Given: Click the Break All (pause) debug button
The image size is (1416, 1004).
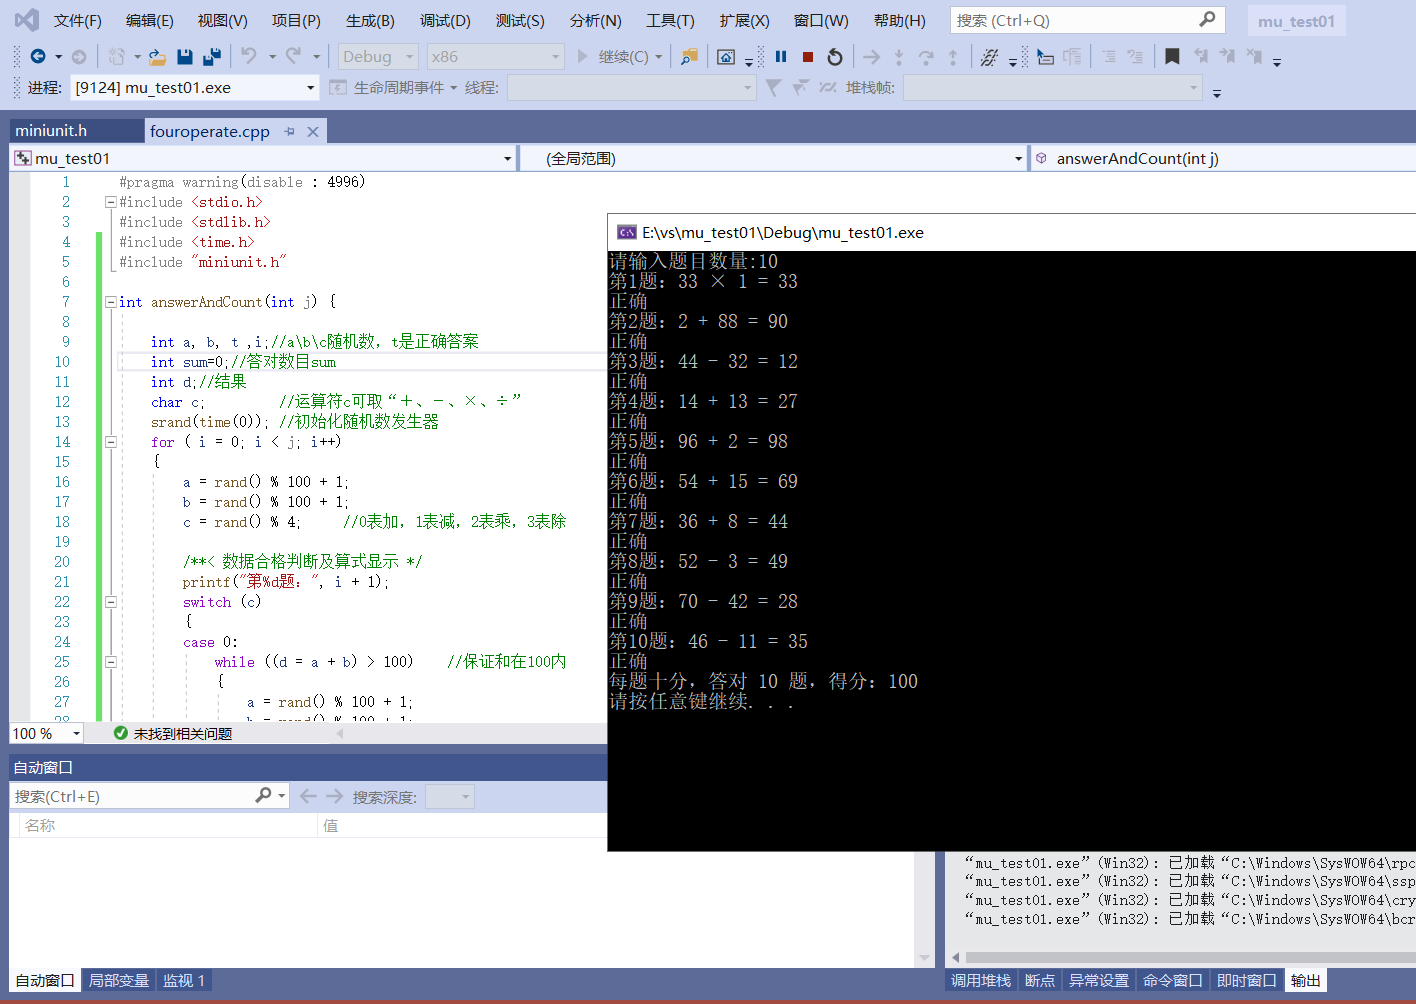Looking at the screenshot, I should [x=781, y=57].
